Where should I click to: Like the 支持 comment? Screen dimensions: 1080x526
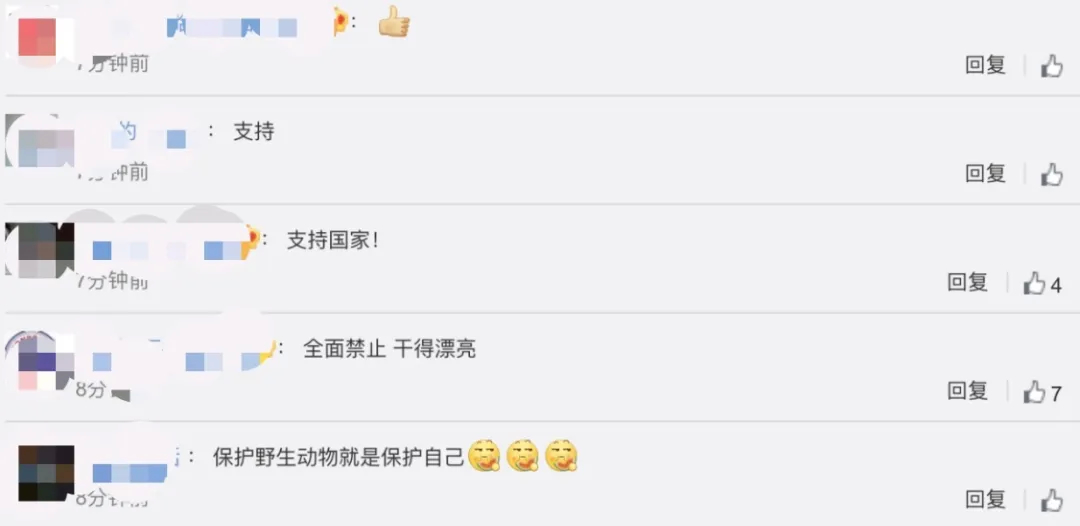(x=1052, y=174)
